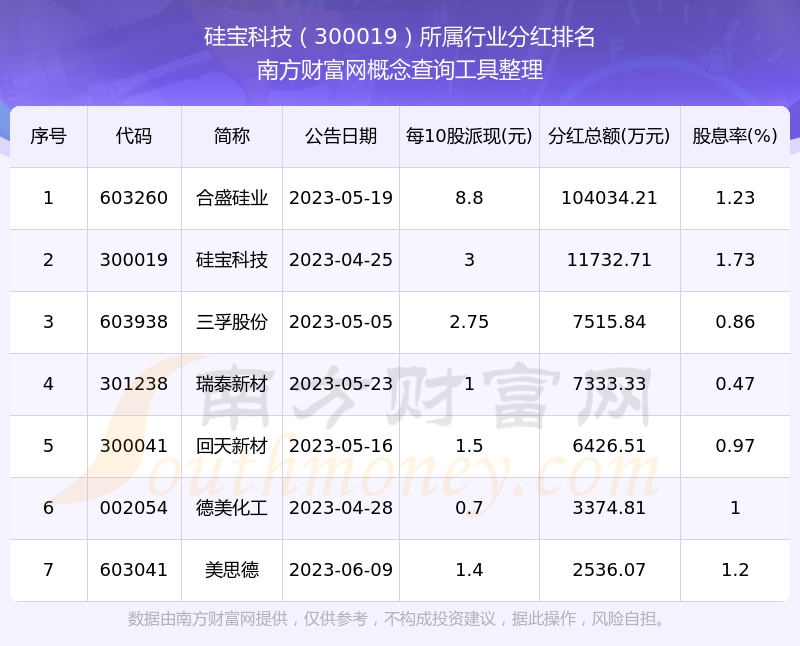800x646 pixels.
Task: Click the payout value 8.8
Action: (469, 198)
